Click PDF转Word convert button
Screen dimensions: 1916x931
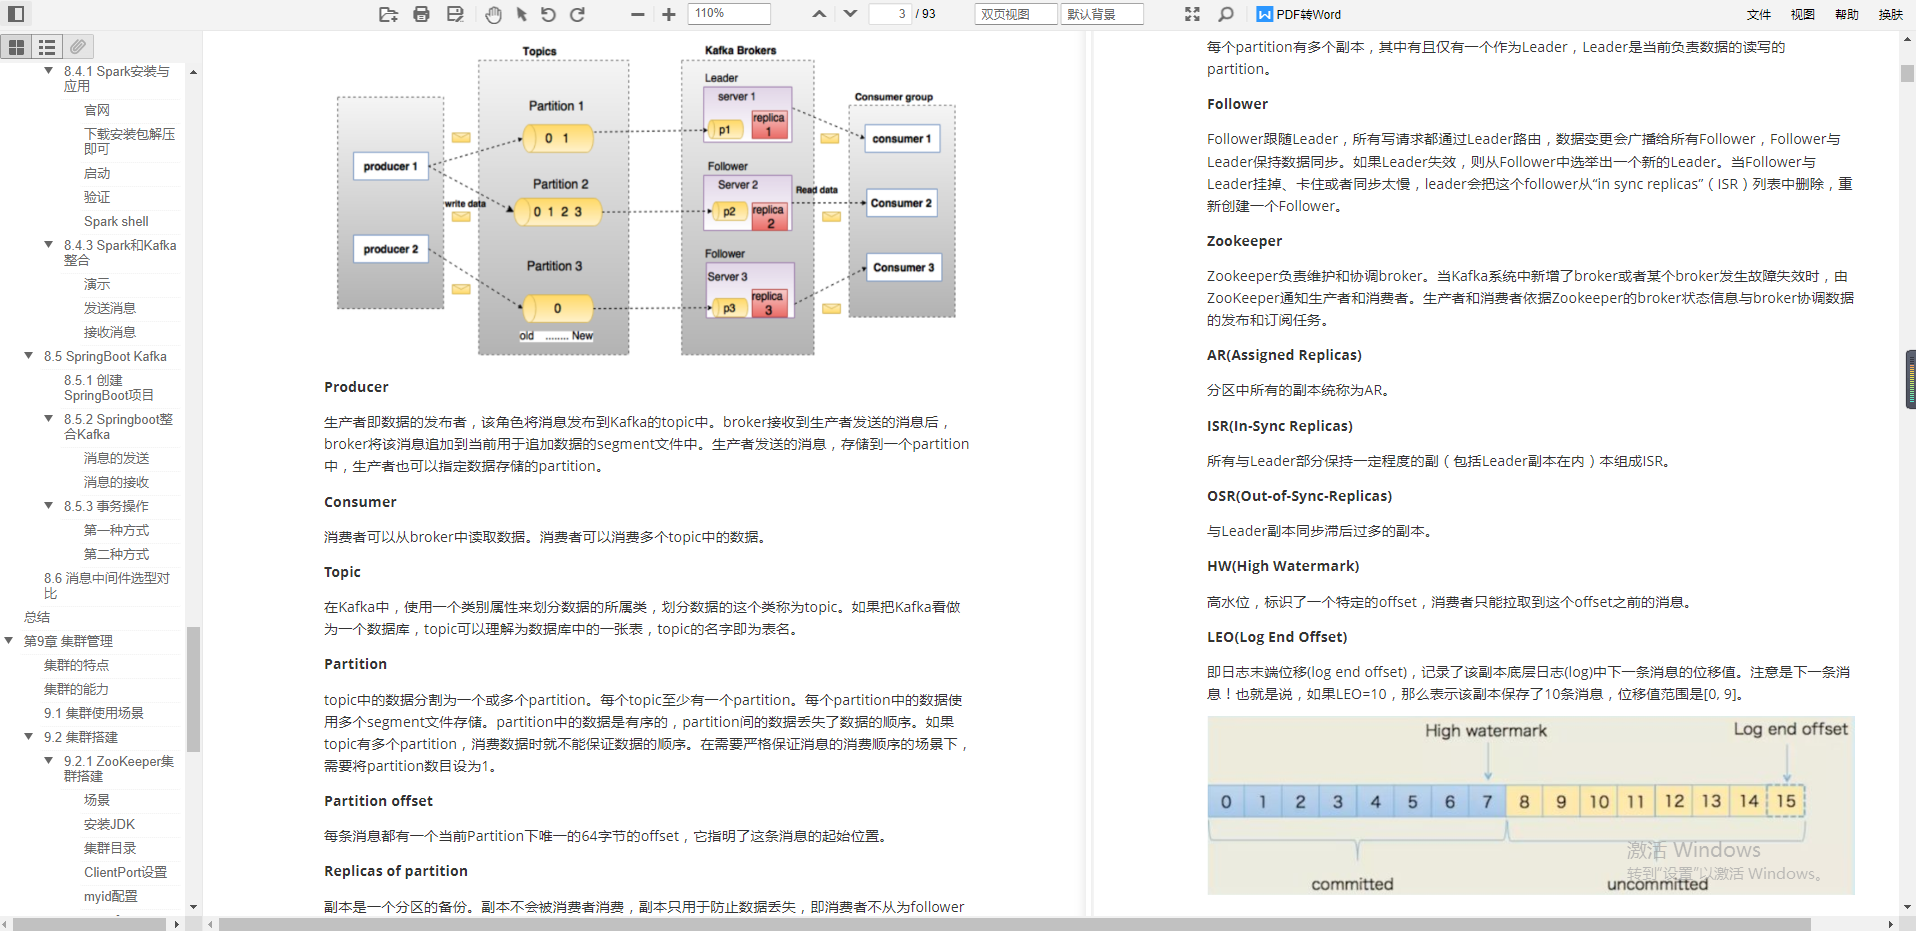coord(1299,14)
